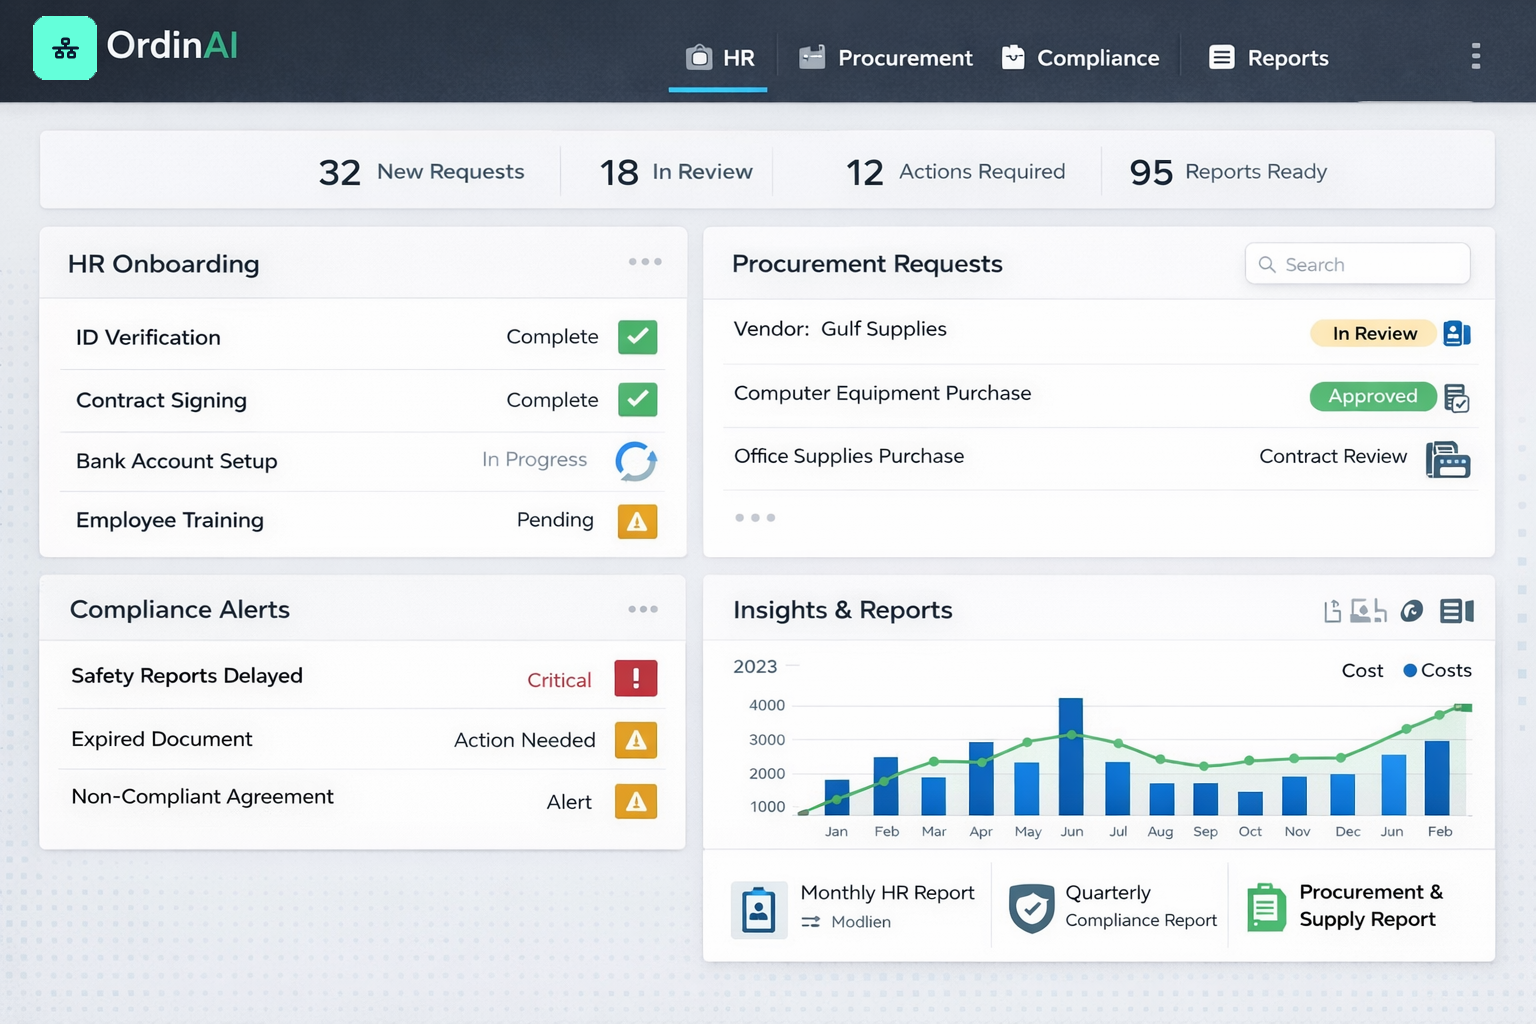Open the HR Onboarding options menu
This screenshot has height=1024, width=1536.
point(645,261)
